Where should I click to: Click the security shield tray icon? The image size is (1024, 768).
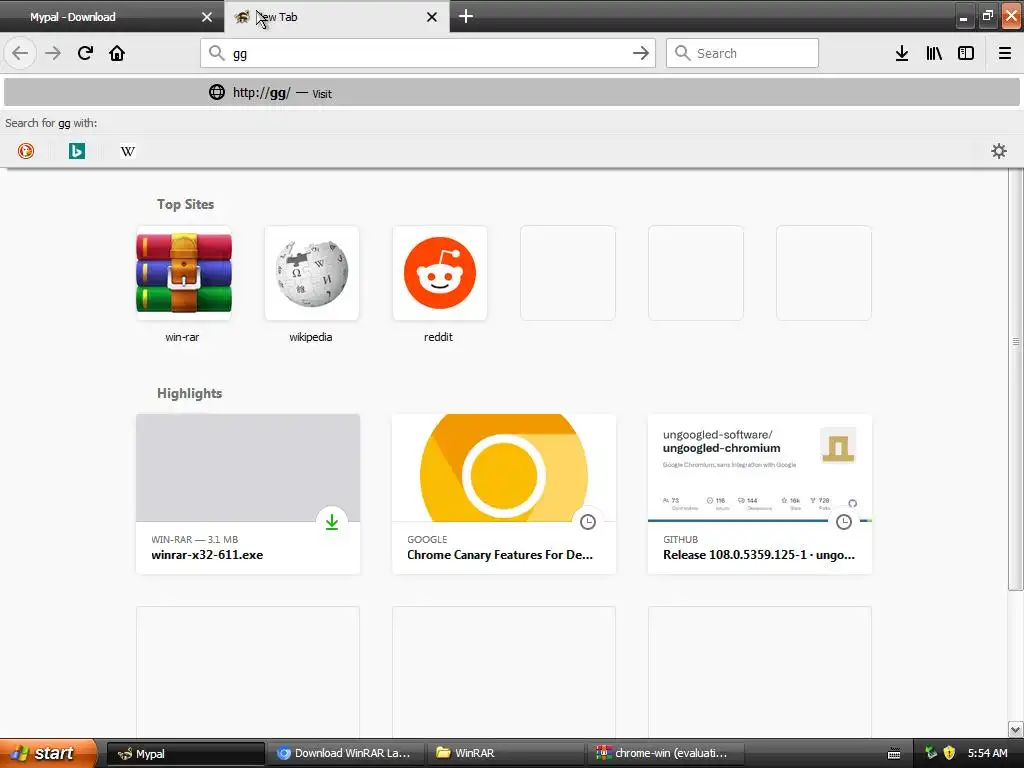pos(950,753)
